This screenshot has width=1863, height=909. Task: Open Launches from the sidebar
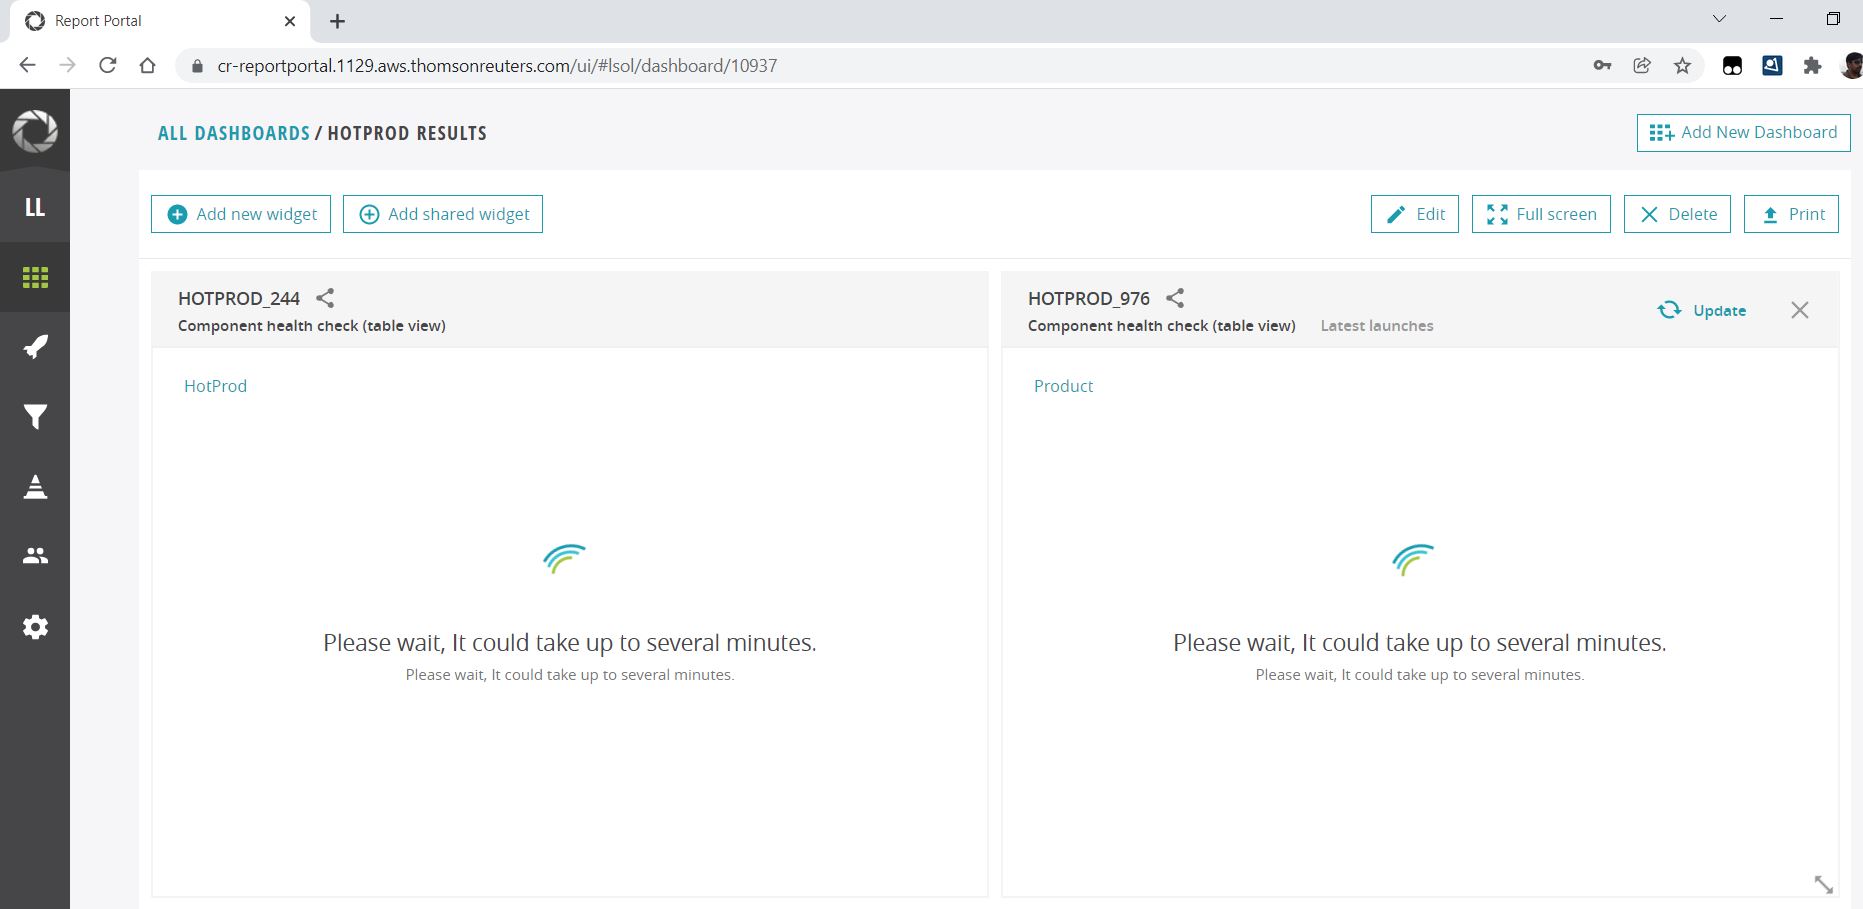pyautogui.click(x=35, y=346)
